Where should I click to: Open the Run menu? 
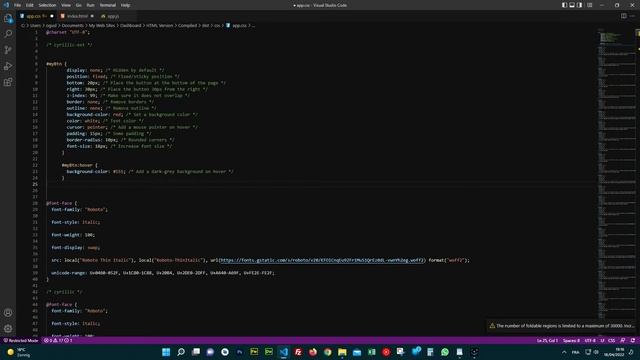[91, 5]
